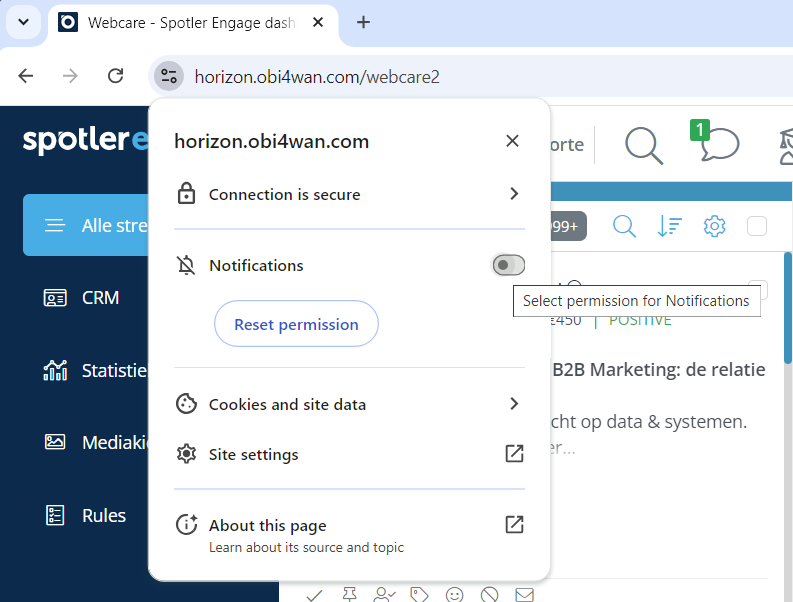This screenshot has width=793, height=602.
Task: Click About this page external link icon
Action: point(514,525)
